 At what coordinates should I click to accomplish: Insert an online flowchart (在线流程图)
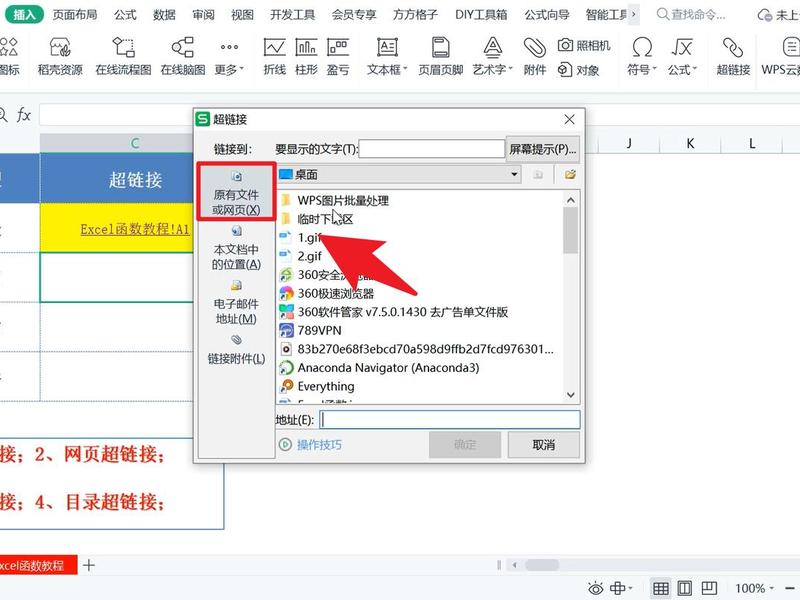[123, 56]
